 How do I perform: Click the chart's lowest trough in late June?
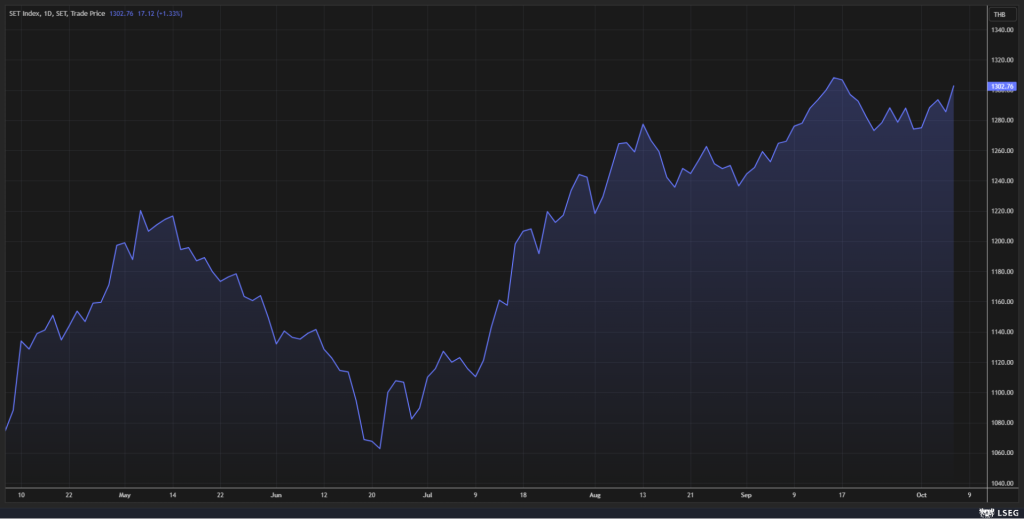(x=380, y=448)
